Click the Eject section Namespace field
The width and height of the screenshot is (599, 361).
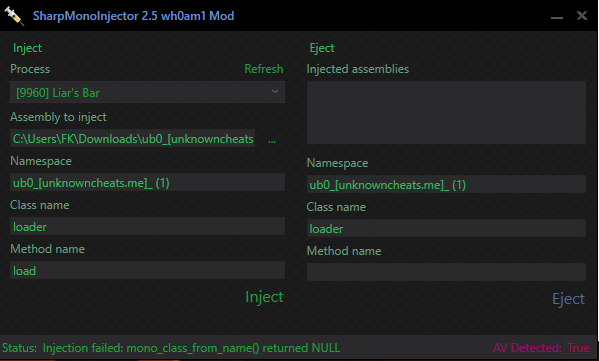click(x=446, y=184)
